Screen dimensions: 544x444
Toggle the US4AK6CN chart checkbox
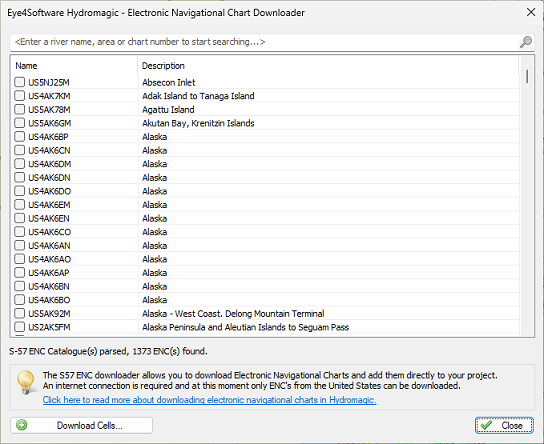19,150
